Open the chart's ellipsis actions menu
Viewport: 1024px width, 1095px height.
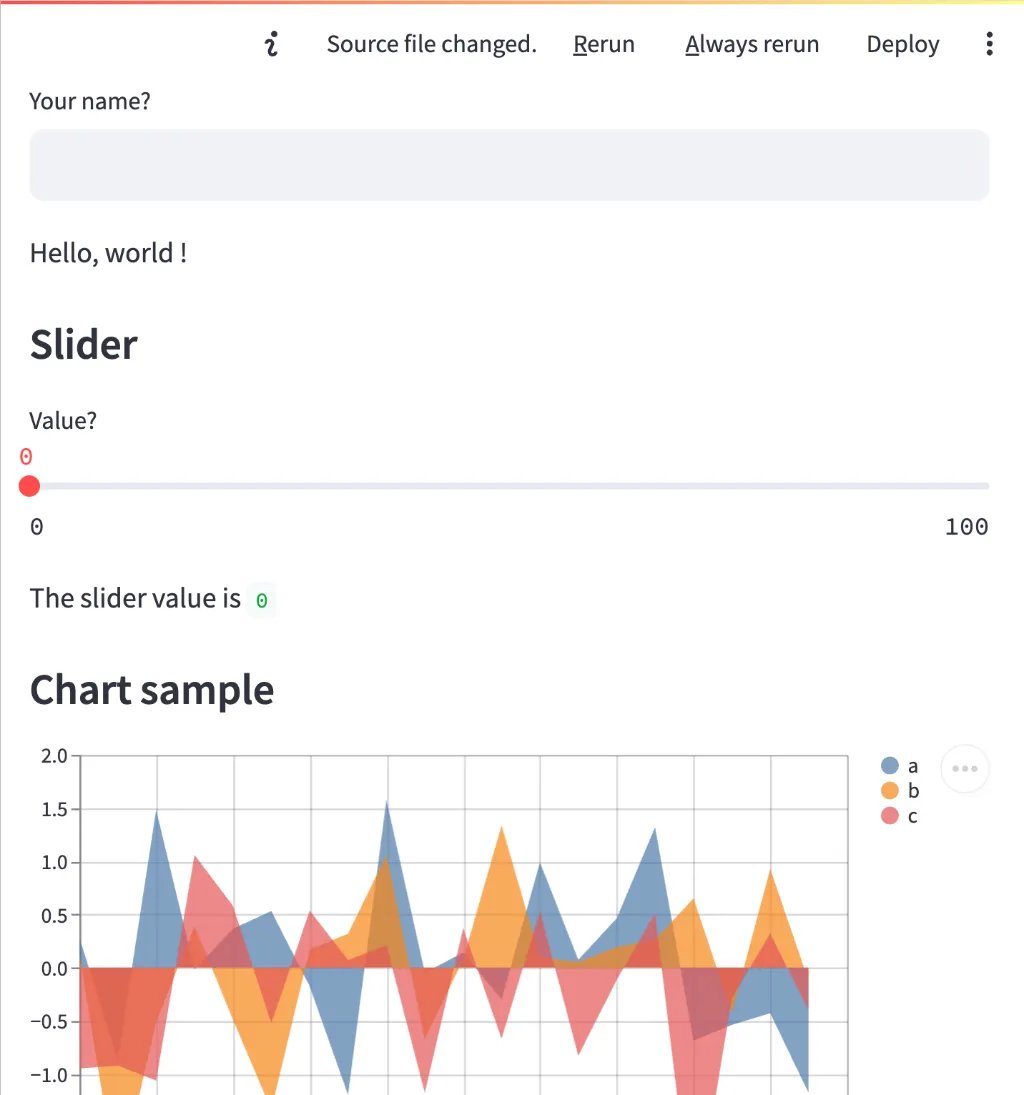tap(965, 769)
